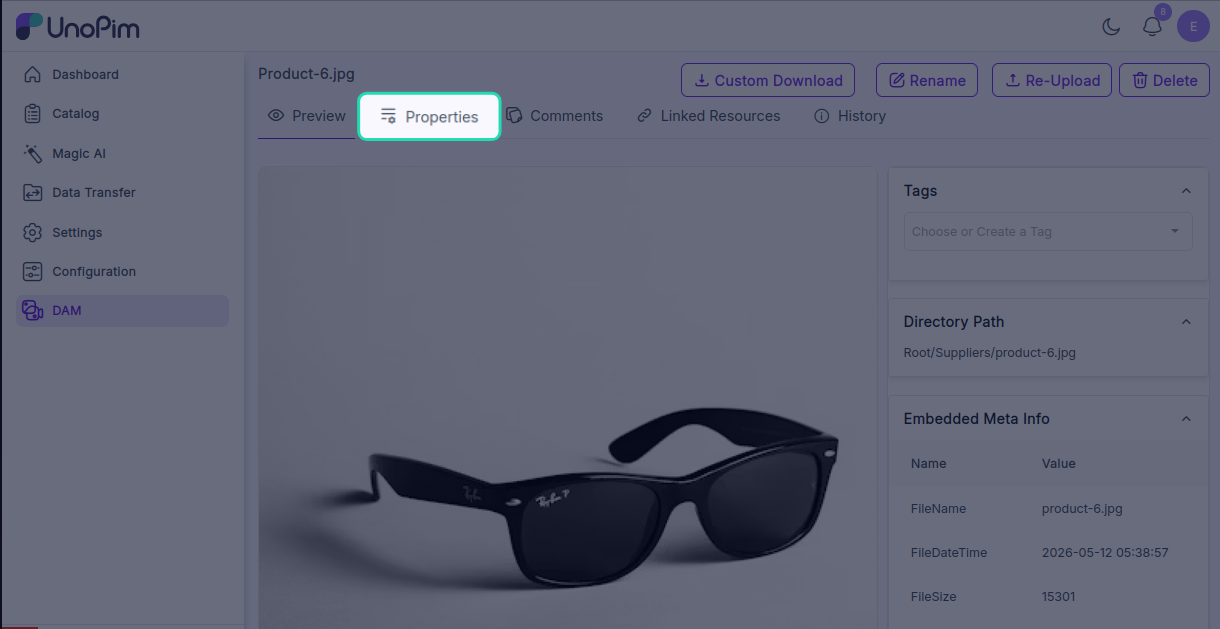
Task: Click product-6.jpg meta value
Action: coord(1082,509)
